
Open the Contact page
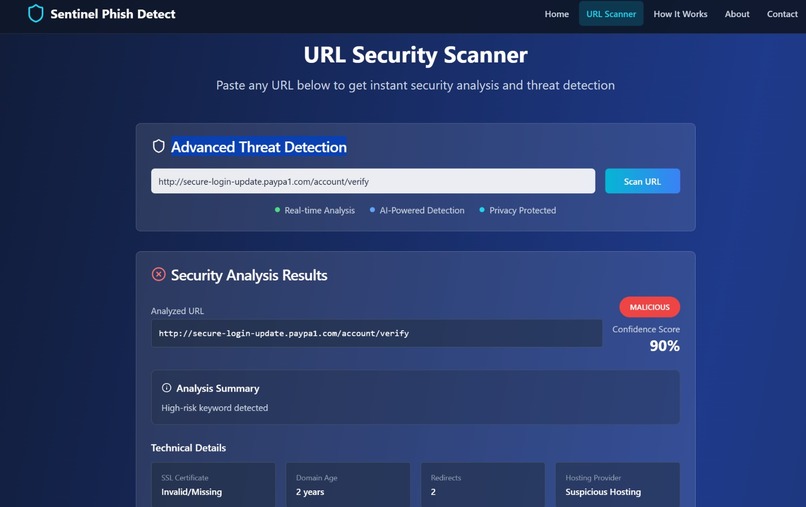point(782,14)
